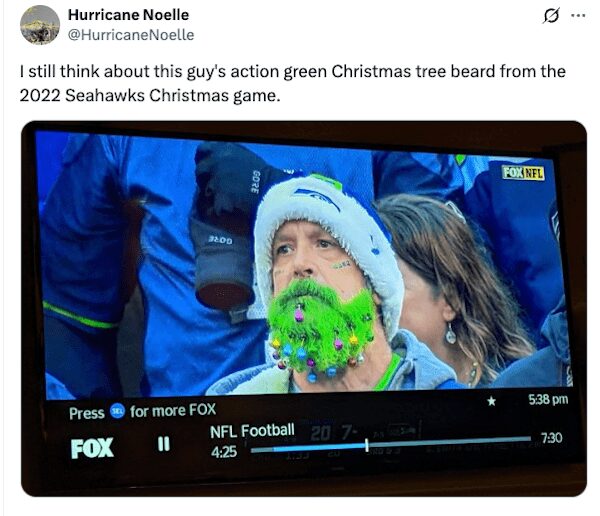Click the Grok slashed-circle icon
The height and width of the screenshot is (516, 600).
click(x=548, y=17)
